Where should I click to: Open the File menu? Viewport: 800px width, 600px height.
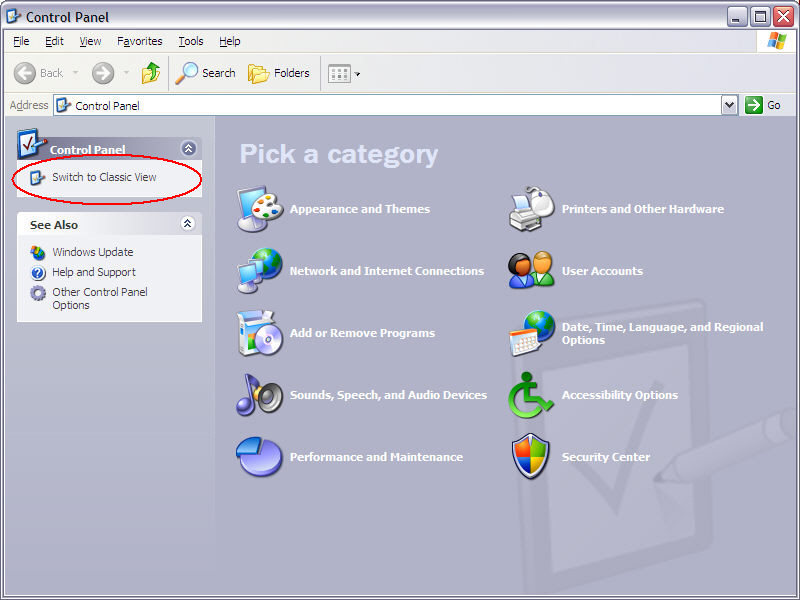point(21,41)
